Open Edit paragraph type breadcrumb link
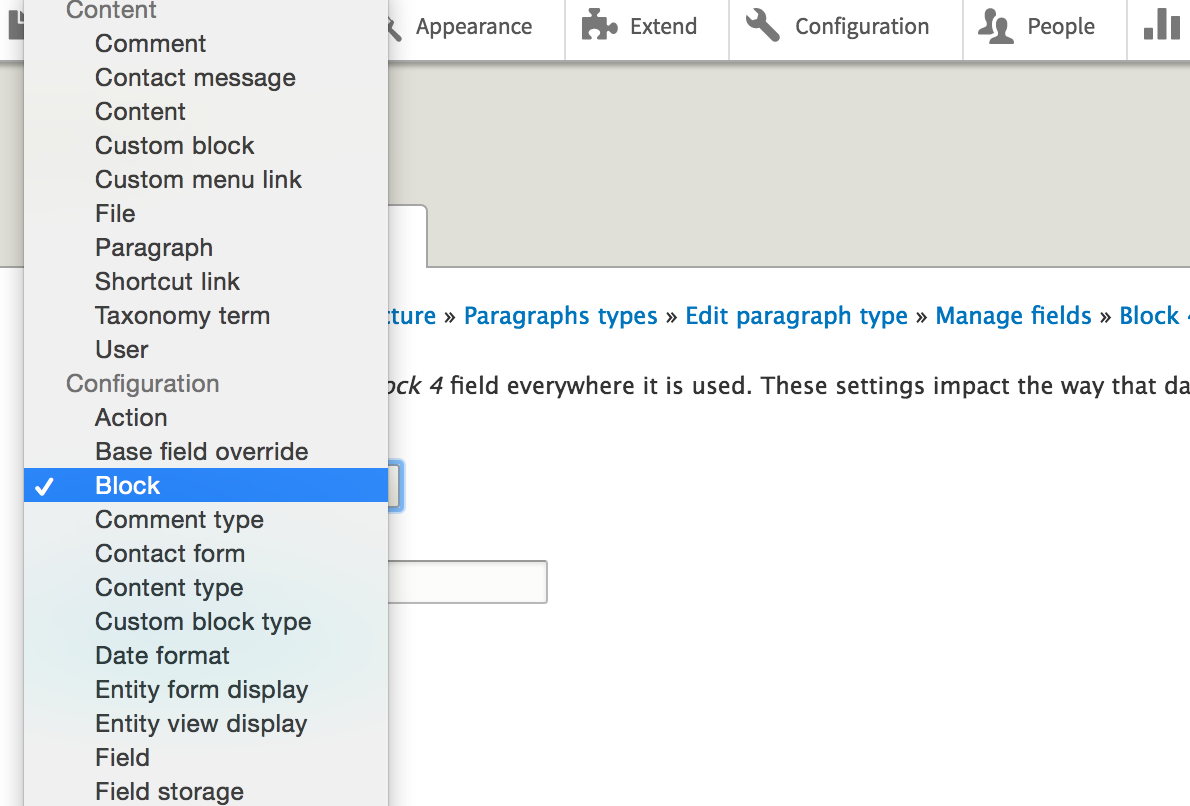Viewport: 1190px width, 806px height. click(796, 316)
